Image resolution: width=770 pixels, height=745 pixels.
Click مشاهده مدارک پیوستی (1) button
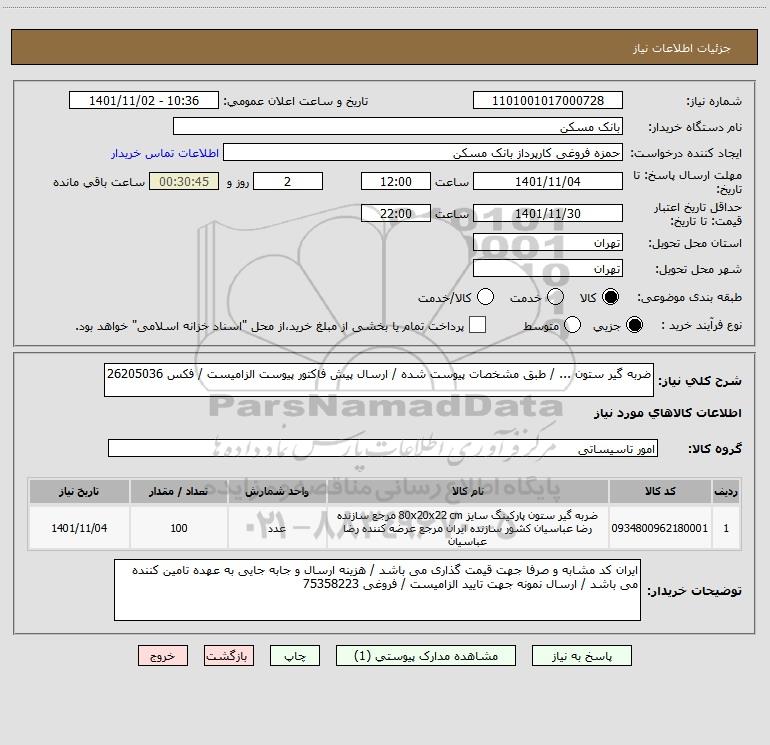[426, 656]
